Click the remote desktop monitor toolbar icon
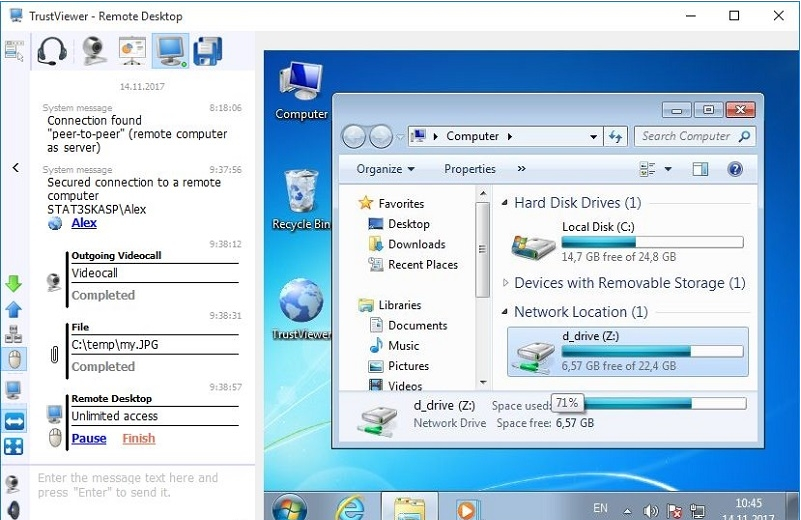This screenshot has height=520, width=801. pyautogui.click(x=171, y=50)
